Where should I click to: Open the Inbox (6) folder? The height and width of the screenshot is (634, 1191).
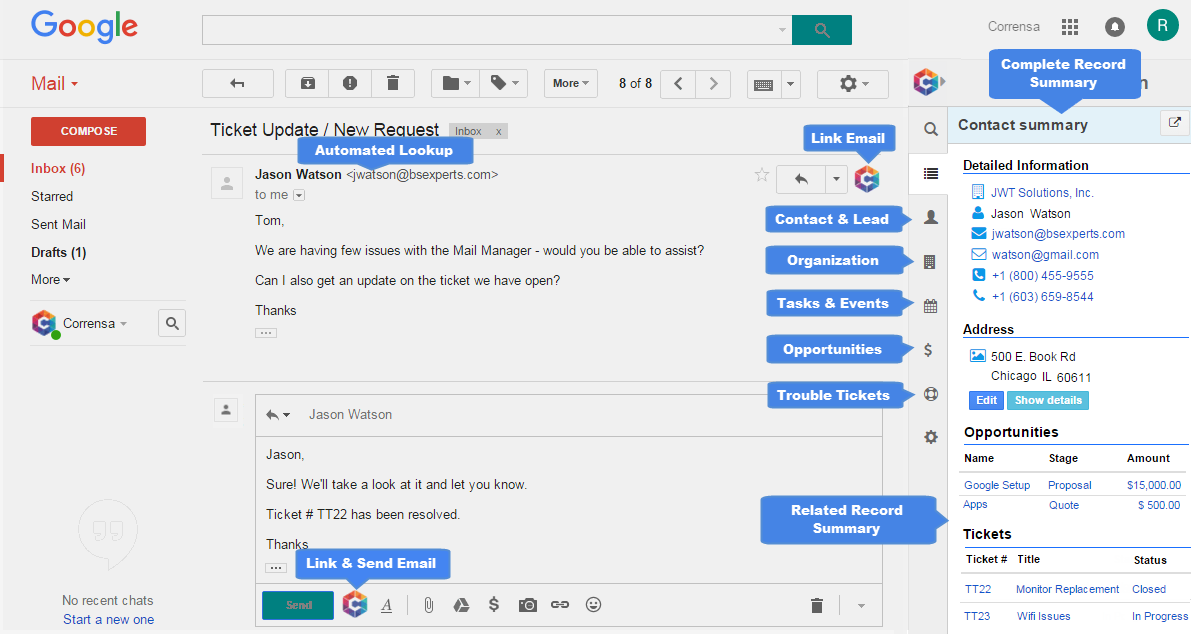point(58,169)
